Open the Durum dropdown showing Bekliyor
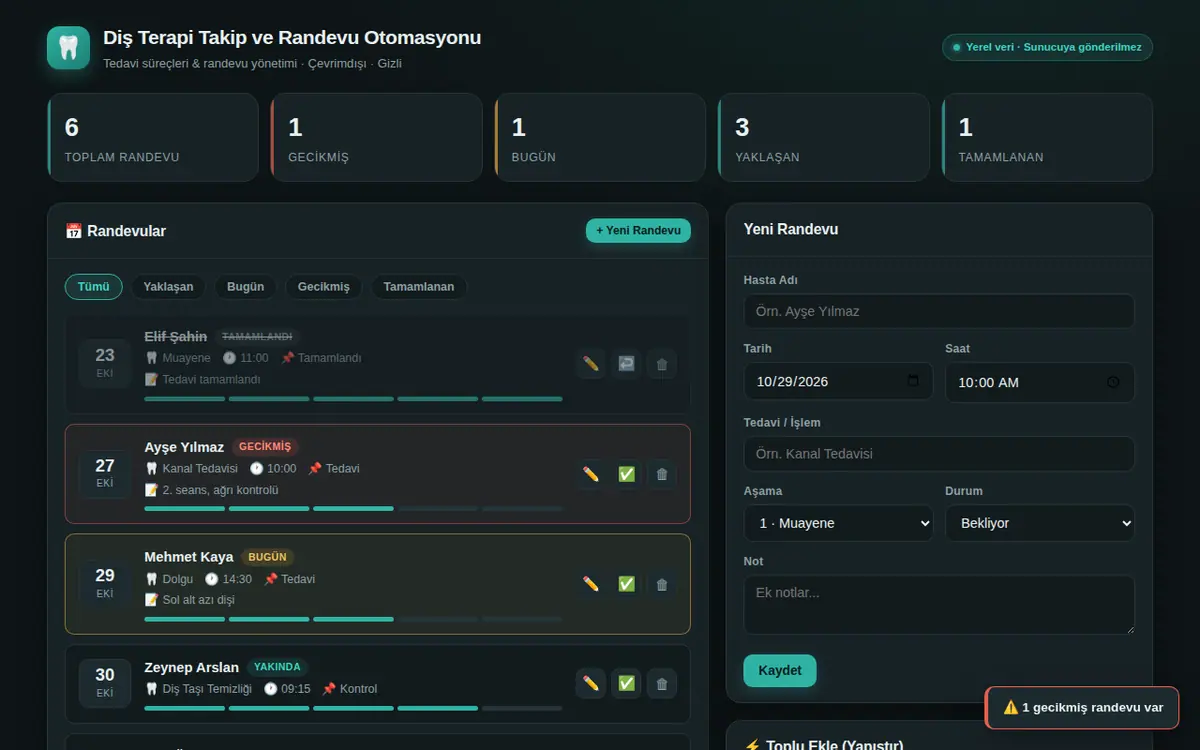 pyautogui.click(x=1040, y=523)
